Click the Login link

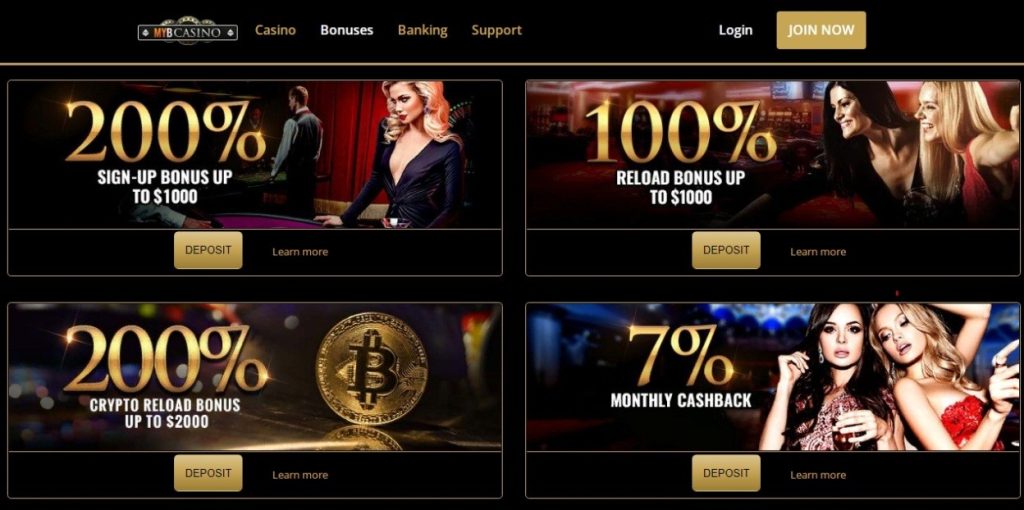point(735,30)
